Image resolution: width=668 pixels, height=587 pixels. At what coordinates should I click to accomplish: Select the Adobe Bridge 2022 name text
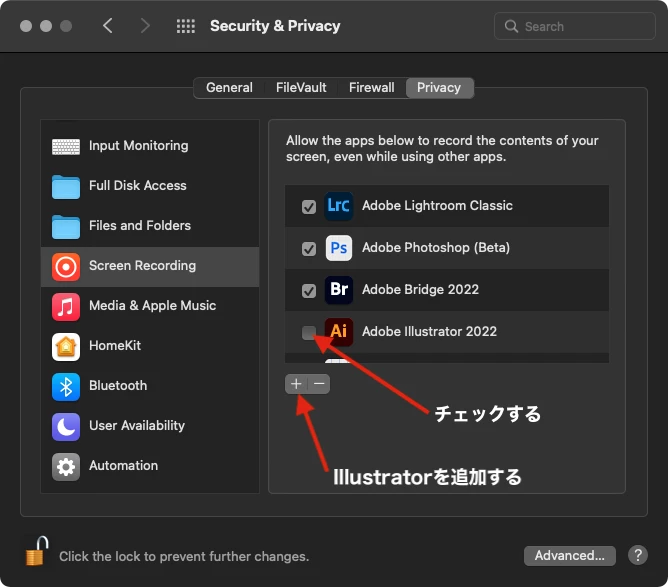420,290
